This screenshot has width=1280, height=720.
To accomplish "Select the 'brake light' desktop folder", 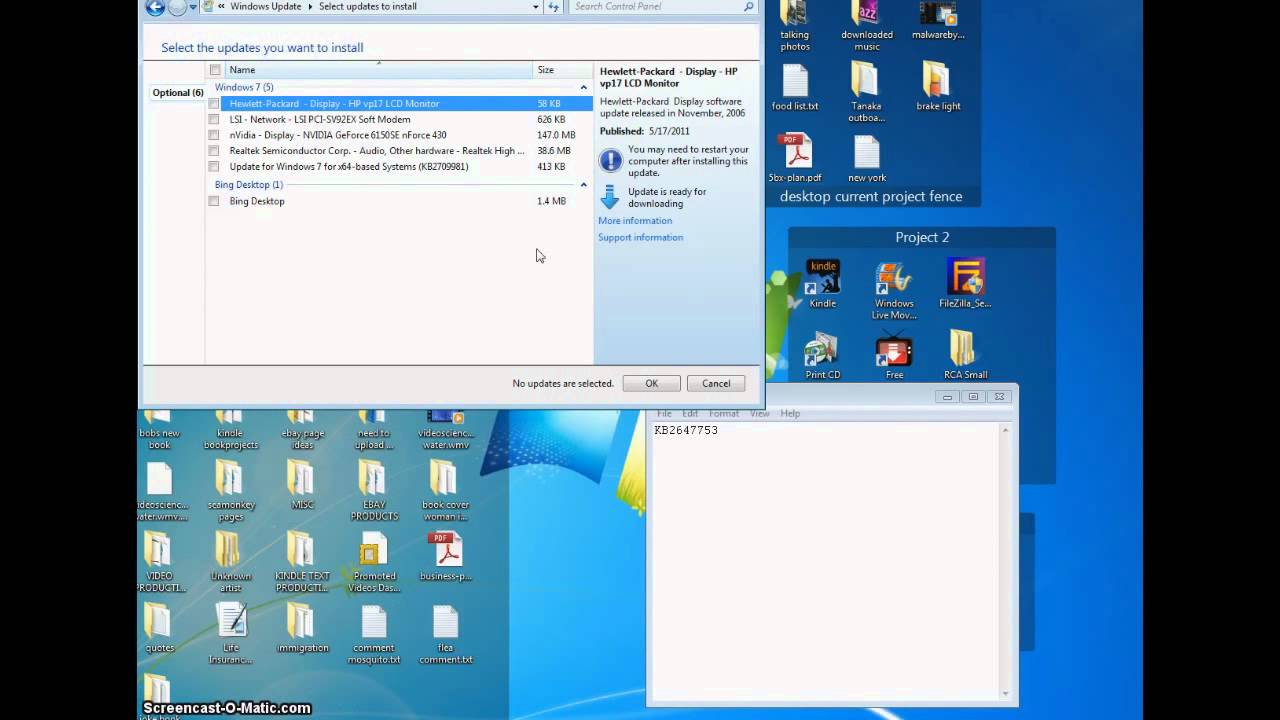I will (x=938, y=87).
